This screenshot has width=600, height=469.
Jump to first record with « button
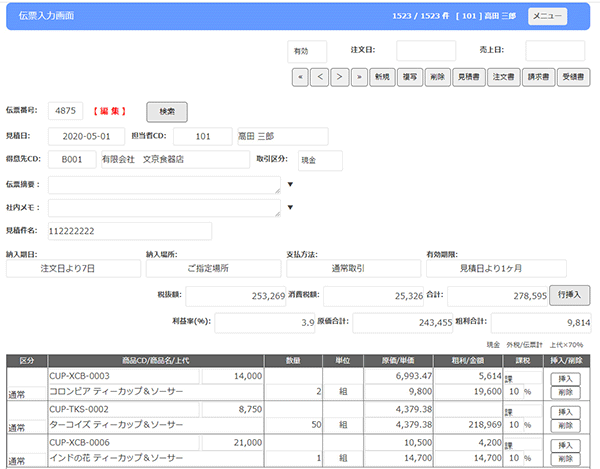click(x=300, y=77)
